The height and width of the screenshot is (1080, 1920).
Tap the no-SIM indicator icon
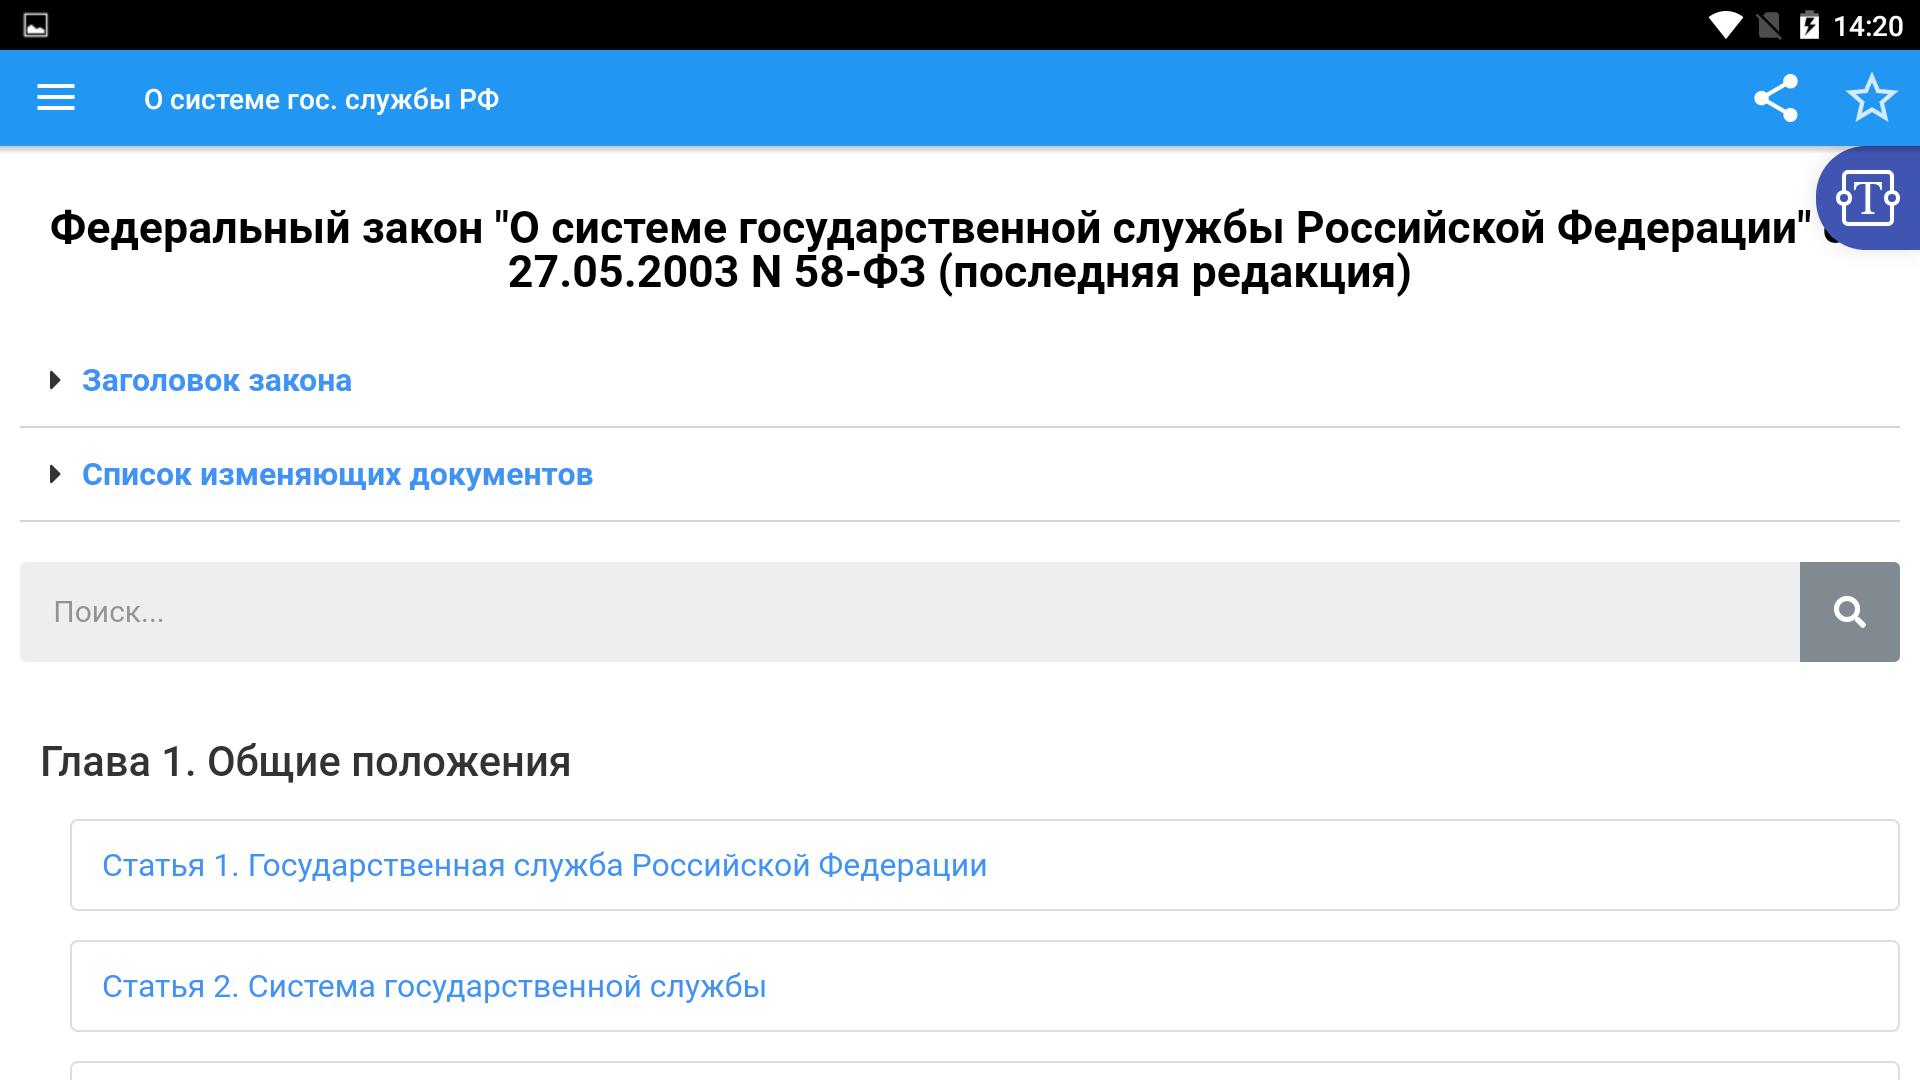tap(1768, 25)
